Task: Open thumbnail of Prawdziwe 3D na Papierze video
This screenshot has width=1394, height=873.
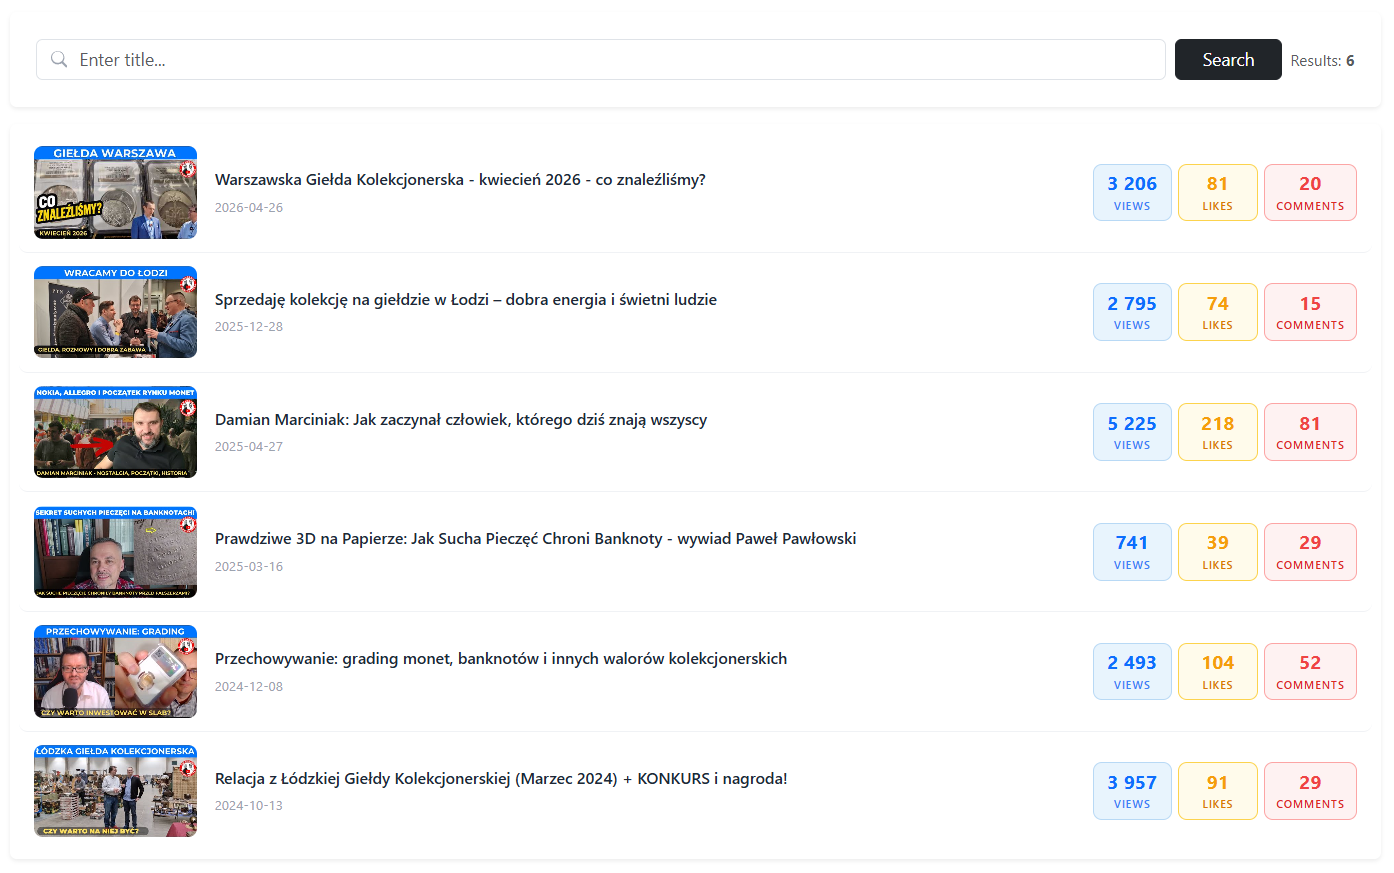Action: click(115, 552)
